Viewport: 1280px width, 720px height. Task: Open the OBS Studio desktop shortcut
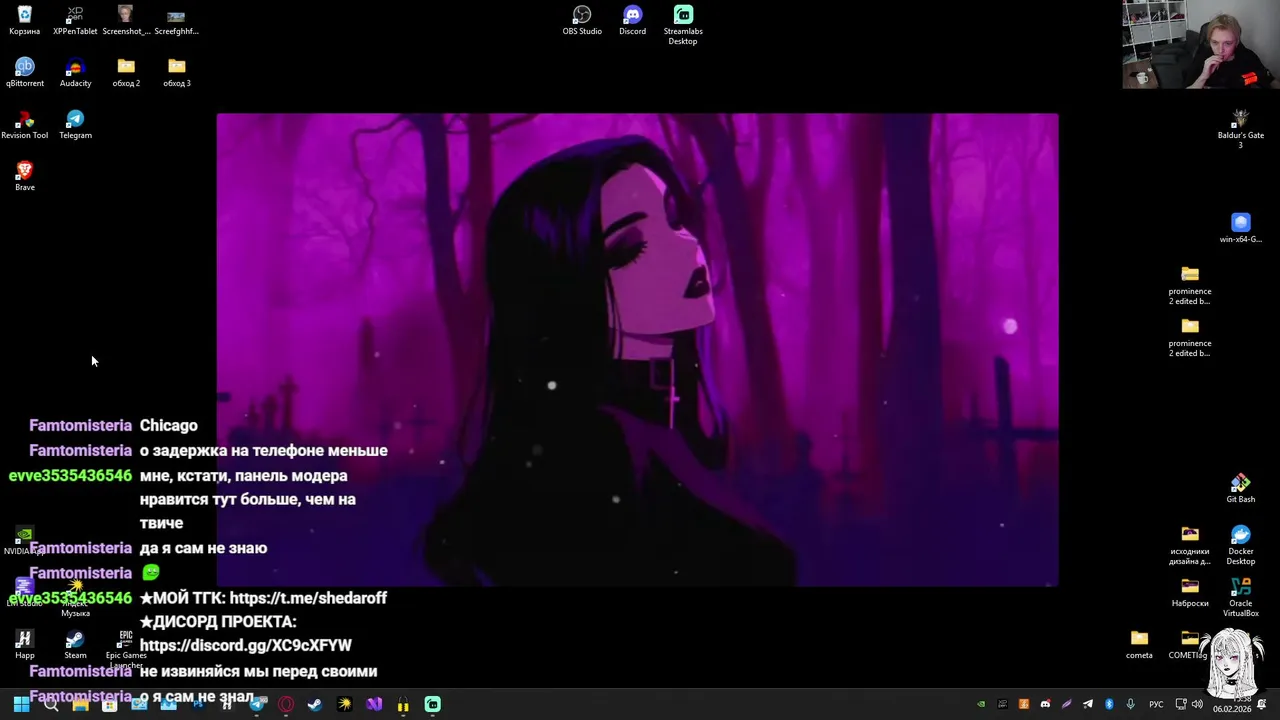point(582,20)
